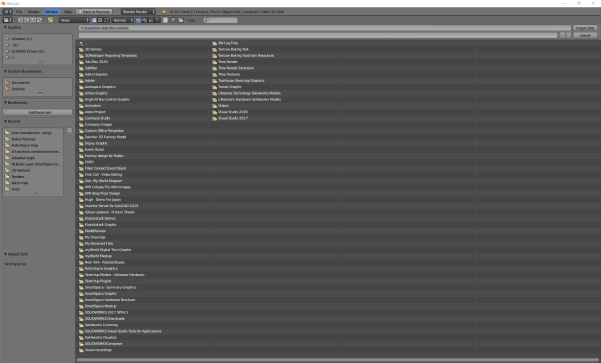The image size is (601, 363).
Task: Collapse the Recent panel
Action: point(5,122)
